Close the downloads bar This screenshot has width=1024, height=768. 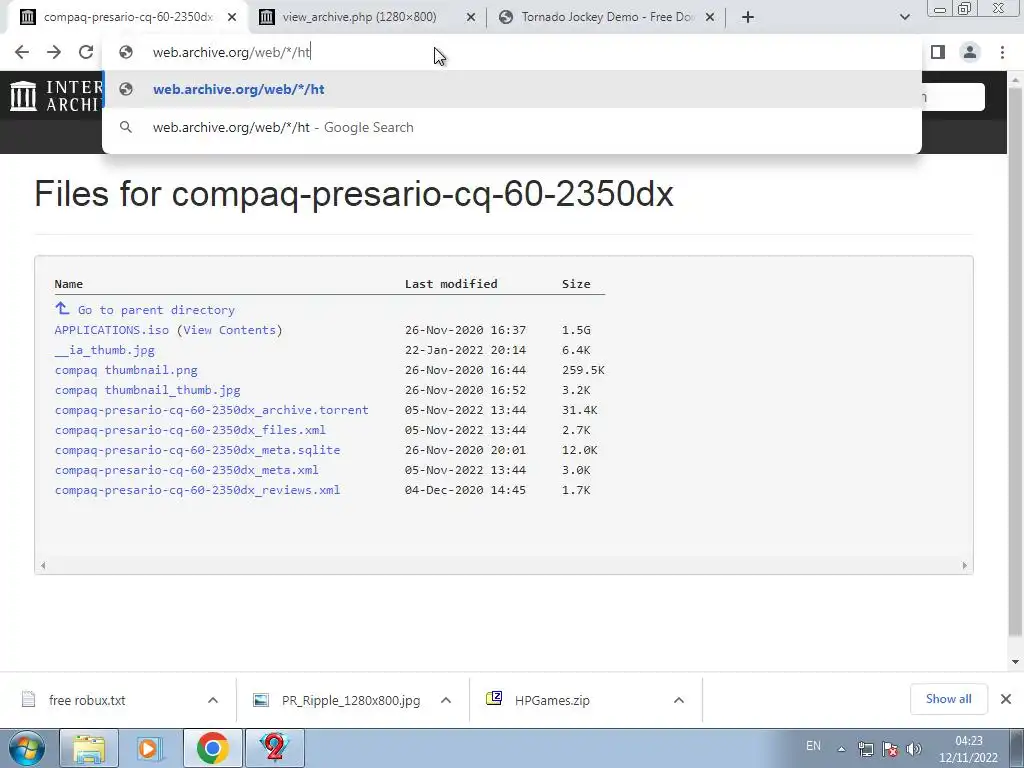coord(1006,699)
